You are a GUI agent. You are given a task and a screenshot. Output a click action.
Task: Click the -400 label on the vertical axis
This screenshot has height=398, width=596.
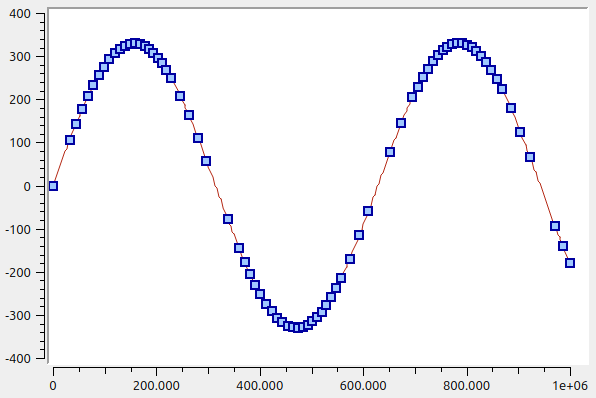(17, 359)
